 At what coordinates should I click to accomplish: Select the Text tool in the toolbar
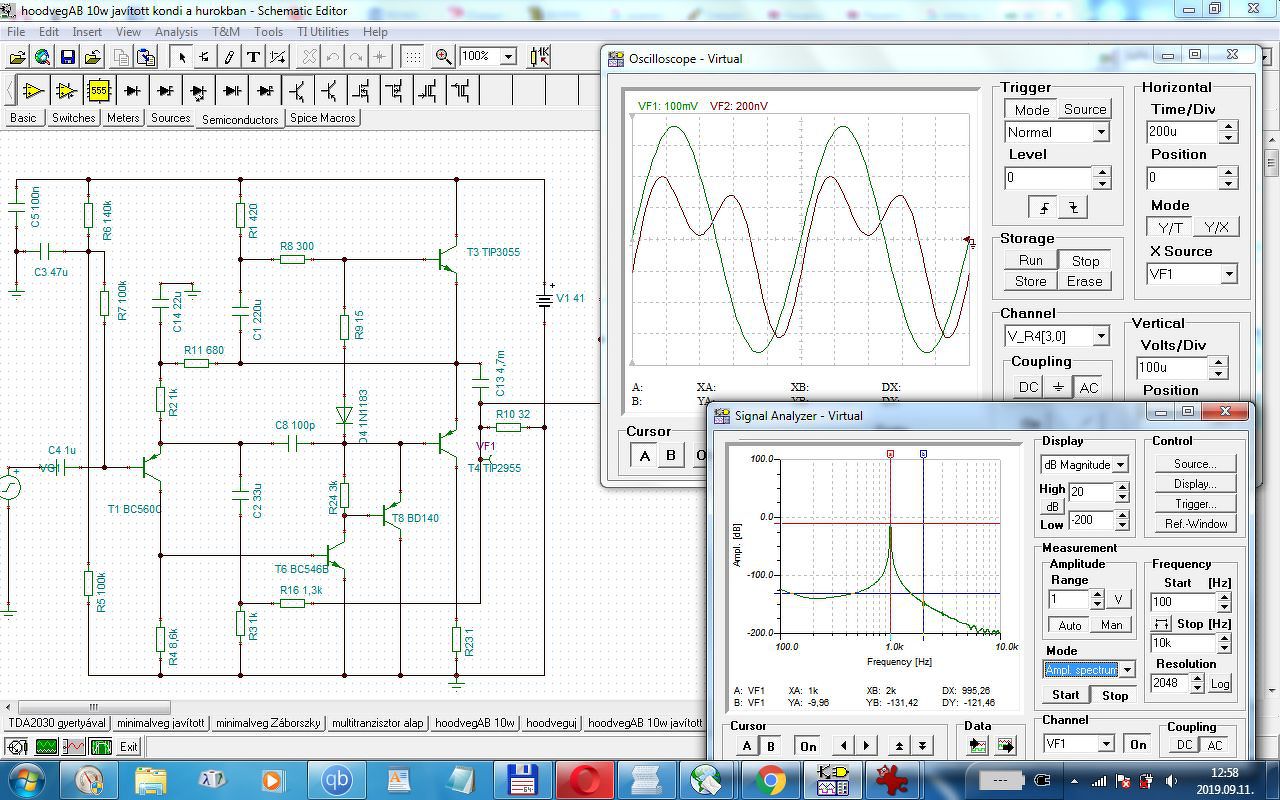tap(253, 57)
